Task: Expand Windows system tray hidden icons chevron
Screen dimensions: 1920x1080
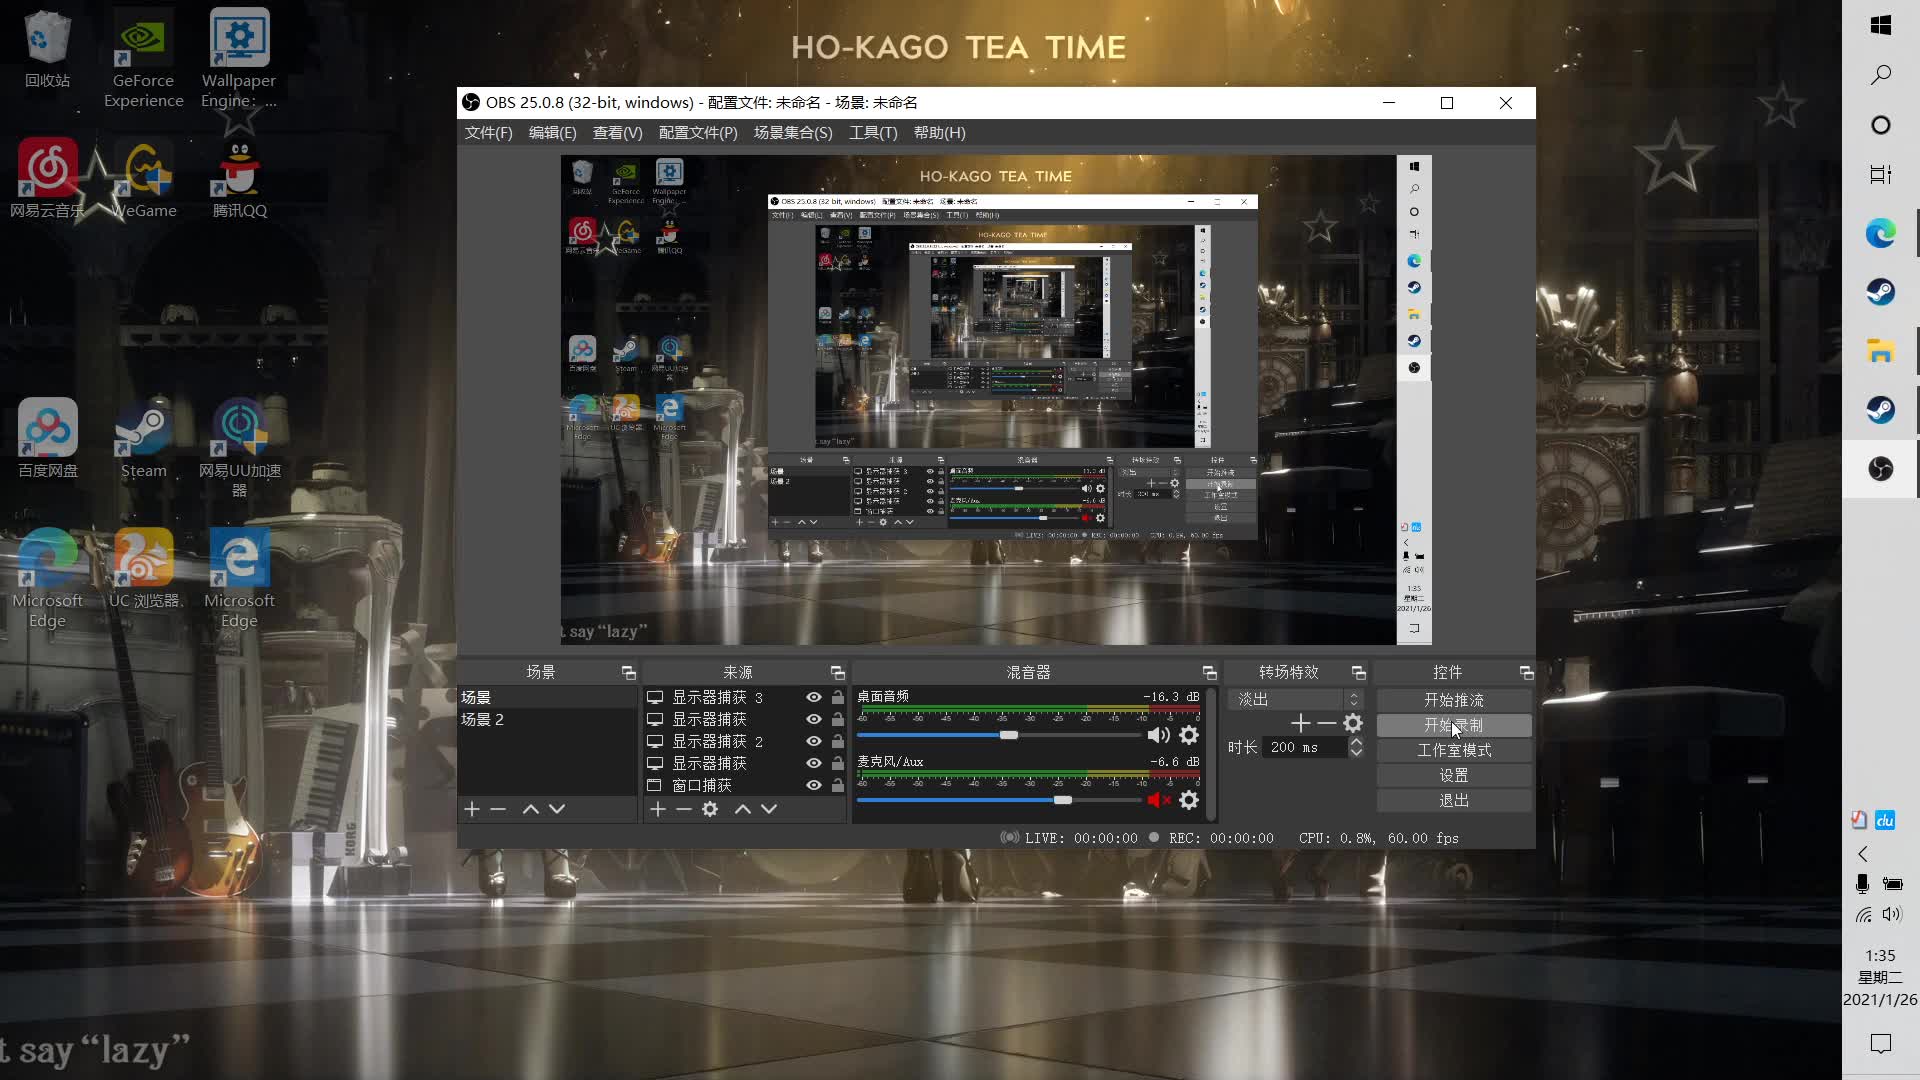Action: pos(1862,854)
